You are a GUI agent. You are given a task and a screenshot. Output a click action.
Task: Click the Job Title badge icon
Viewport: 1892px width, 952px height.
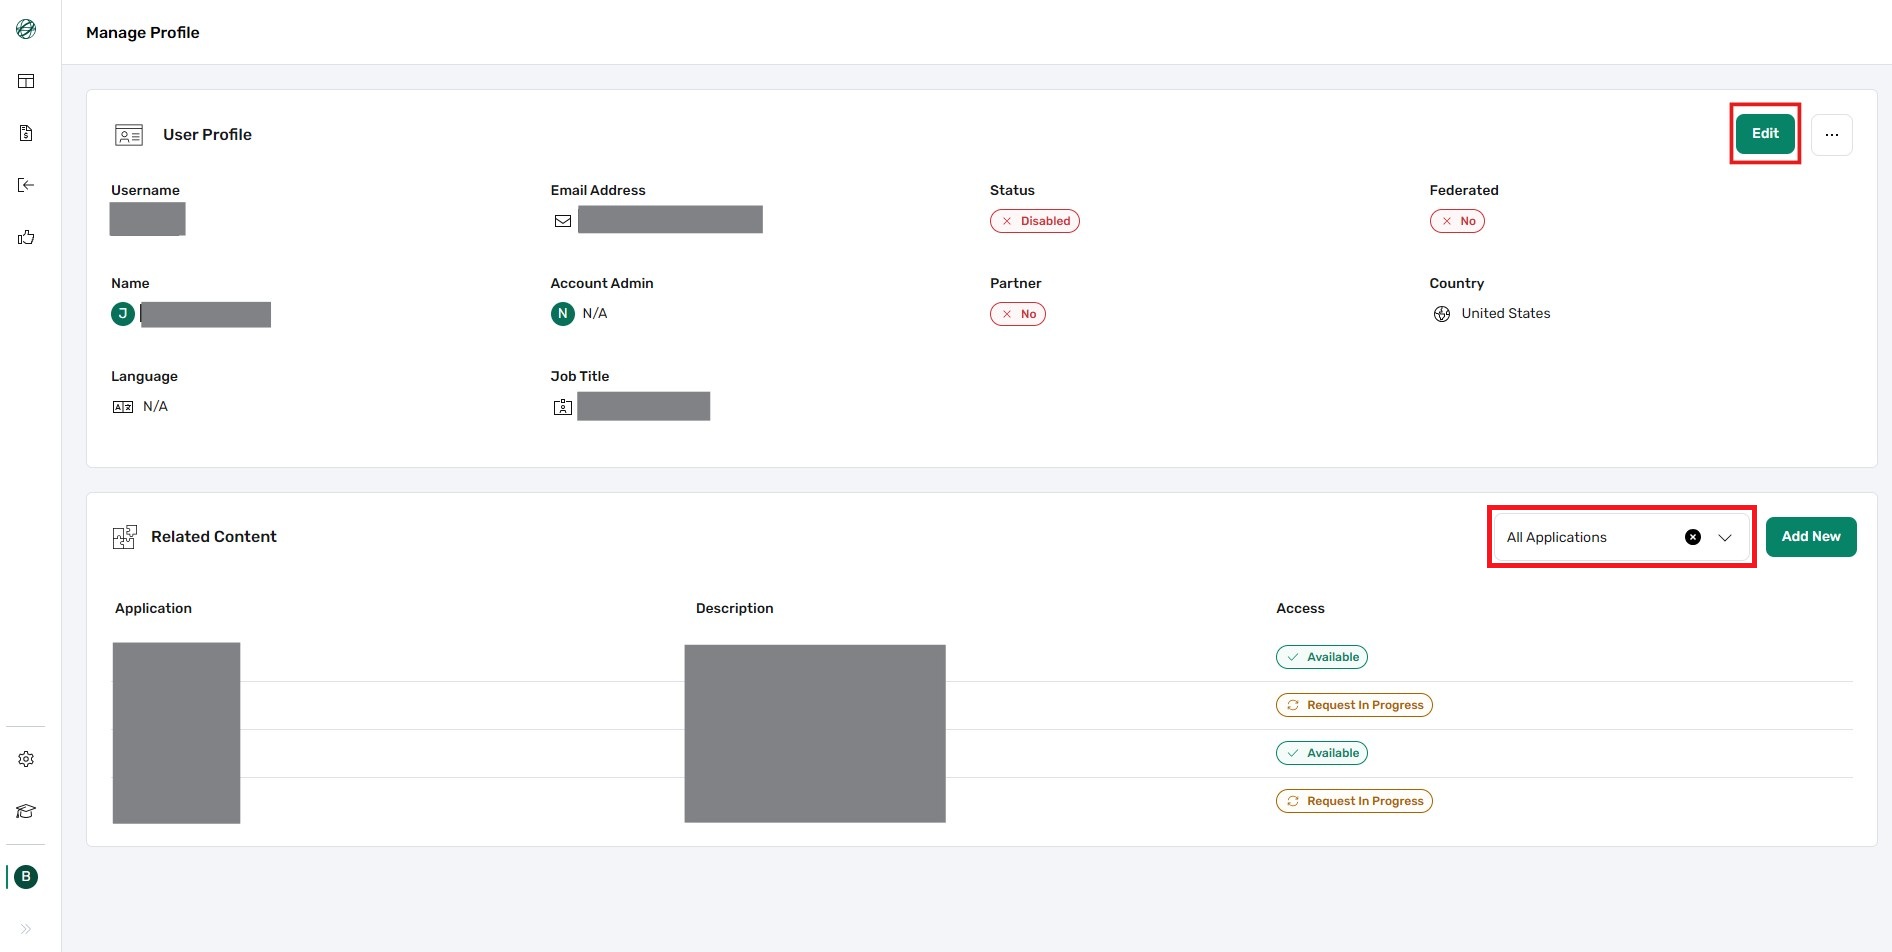tap(563, 407)
